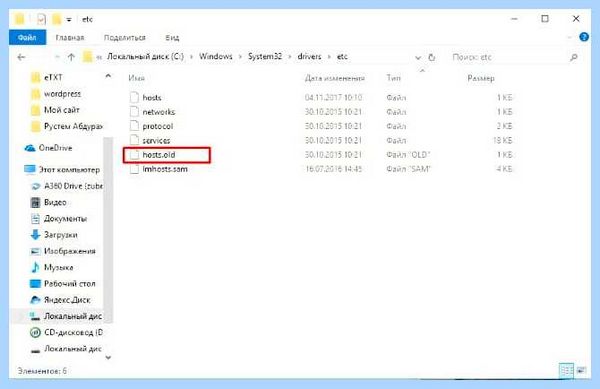Image resolution: width=600 pixels, height=389 pixels.
Task: Click the search etc input field
Action: pyautogui.click(x=509, y=57)
